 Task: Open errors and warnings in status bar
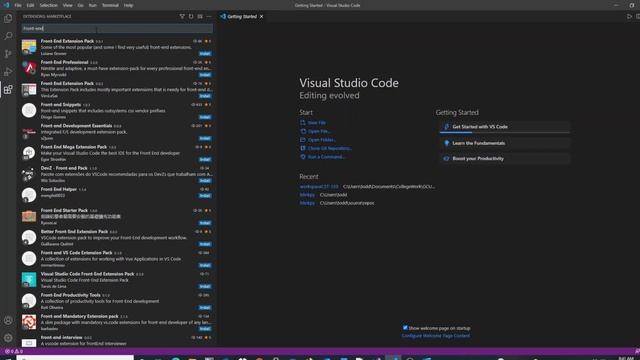point(14,351)
